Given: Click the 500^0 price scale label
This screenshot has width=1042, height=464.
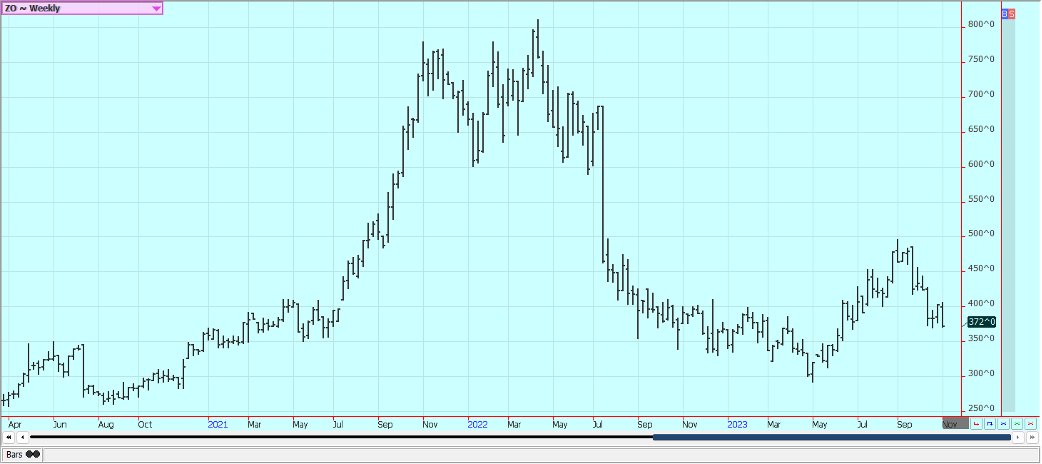Looking at the screenshot, I should pos(982,234).
